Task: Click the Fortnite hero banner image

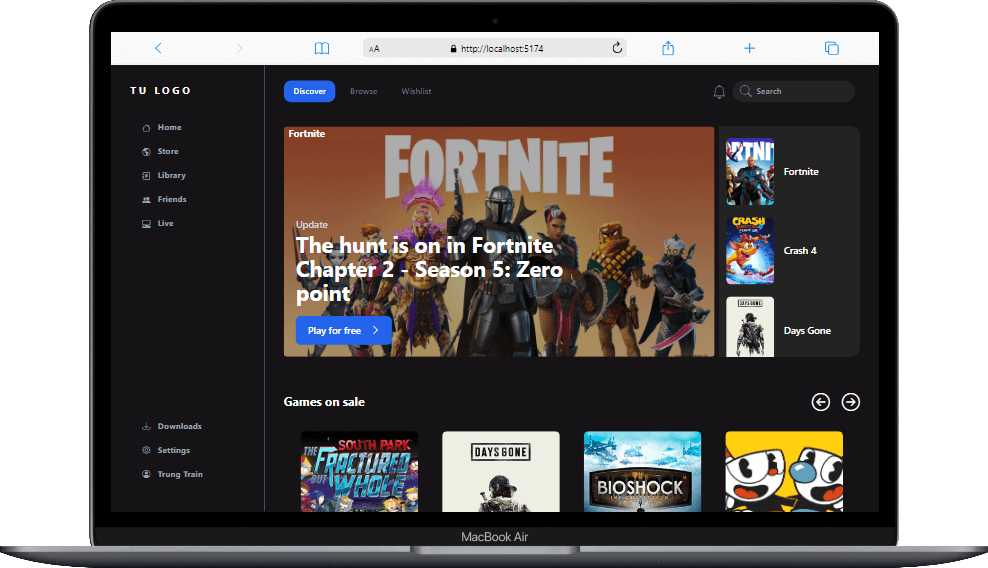Action: click(498, 241)
